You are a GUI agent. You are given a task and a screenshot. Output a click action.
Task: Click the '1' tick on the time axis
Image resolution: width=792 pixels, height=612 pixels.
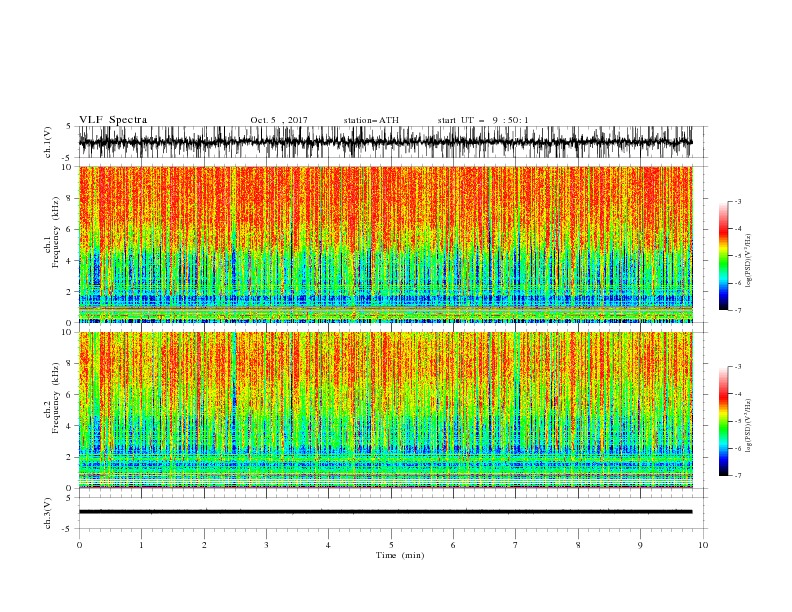tap(141, 545)
